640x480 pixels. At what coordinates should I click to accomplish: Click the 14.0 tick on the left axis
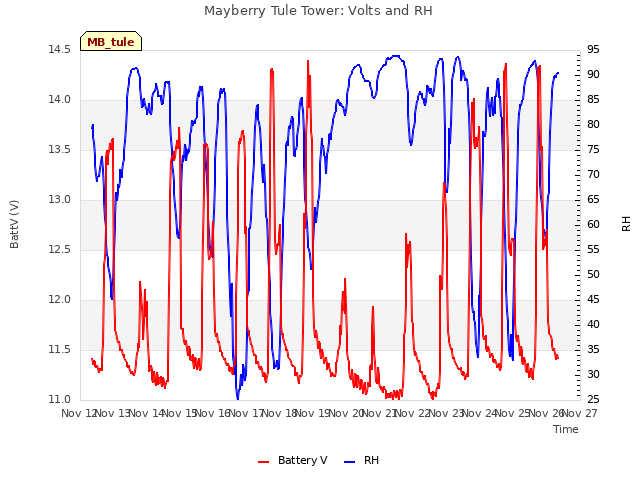pos(60,100)
